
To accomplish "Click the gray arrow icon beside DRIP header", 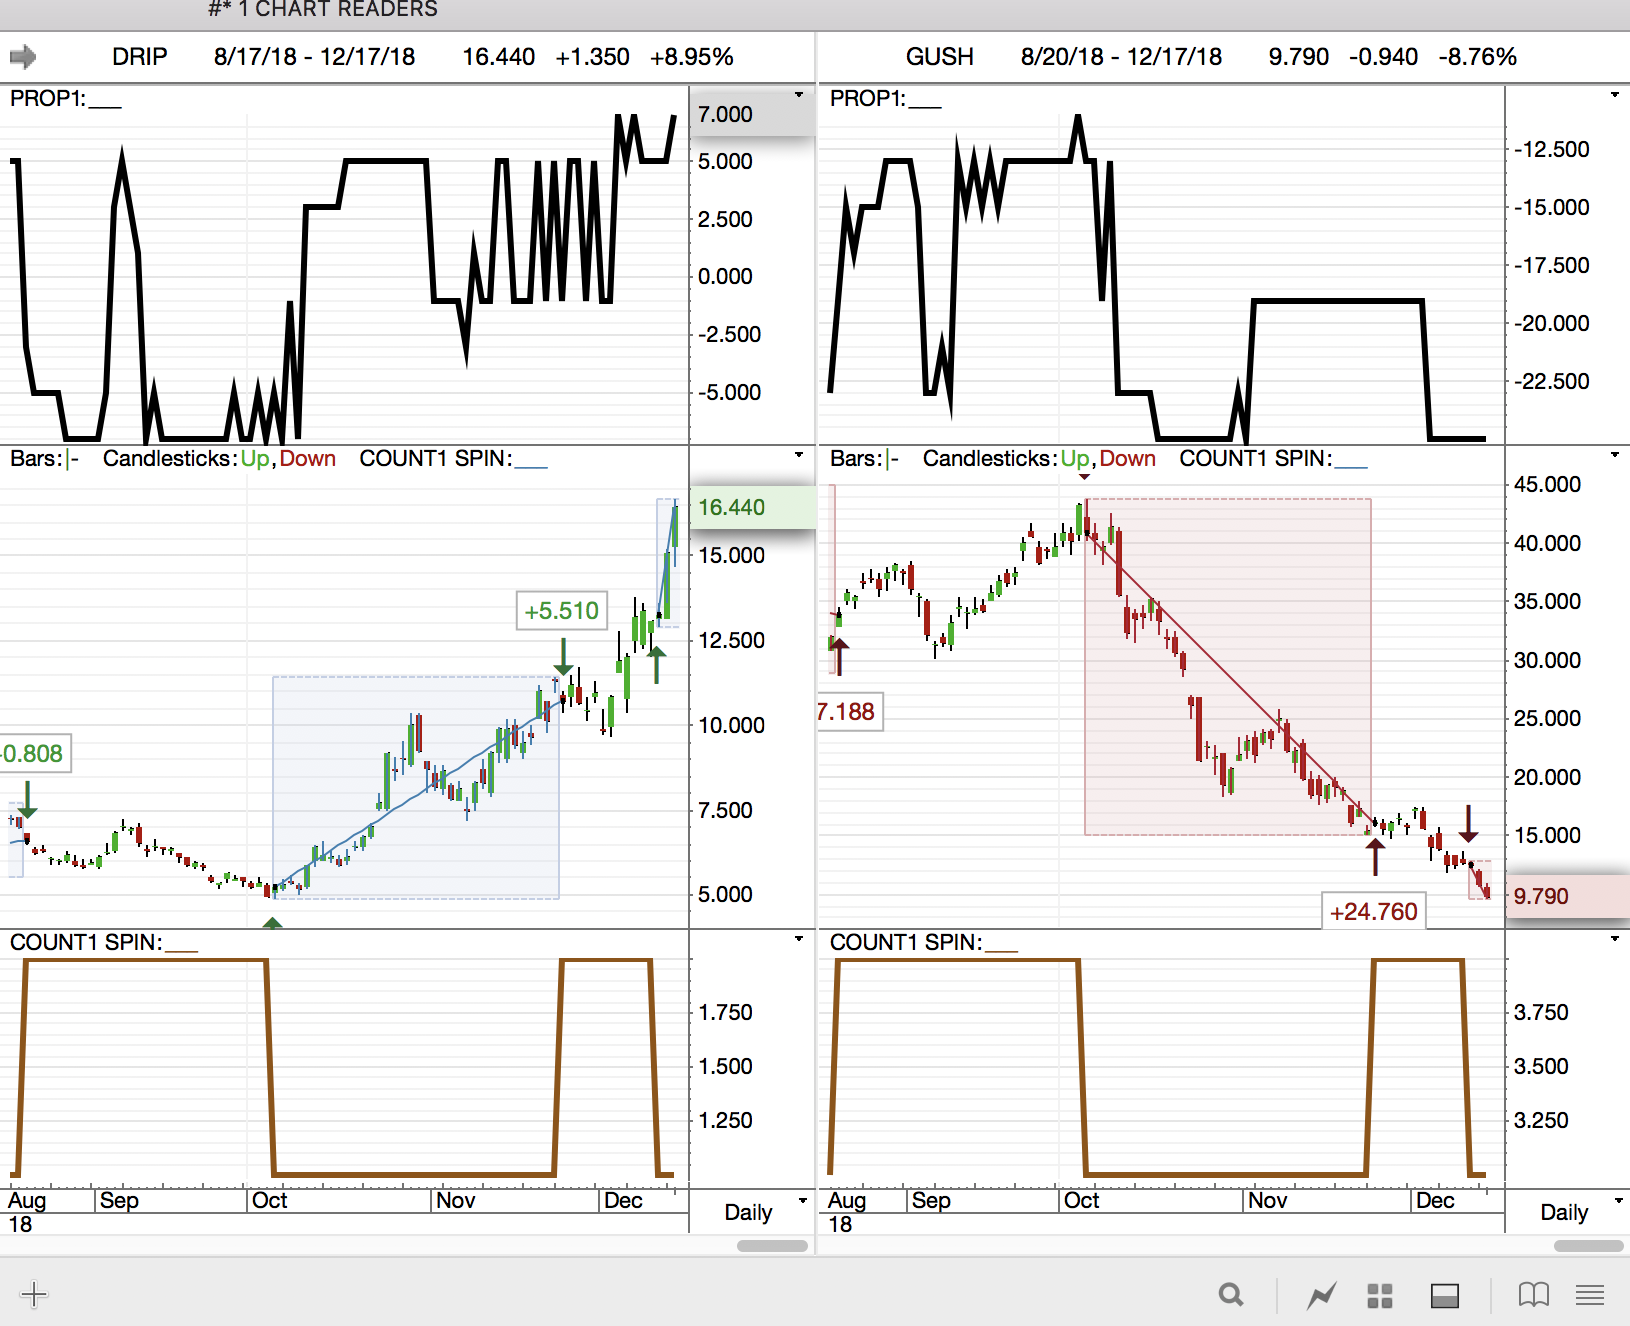I will (22, 57).
